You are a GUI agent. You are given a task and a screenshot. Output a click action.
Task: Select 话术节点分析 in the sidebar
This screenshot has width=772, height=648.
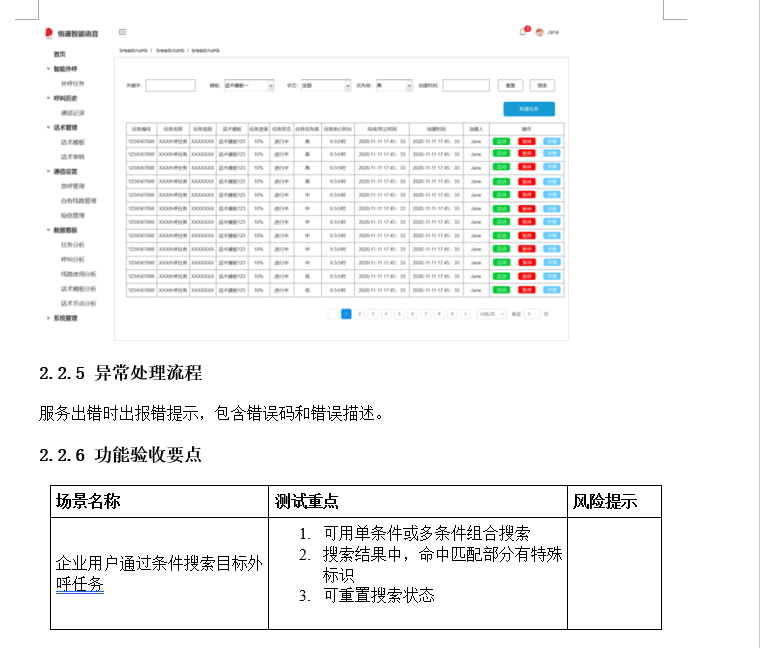coord(78,303)
